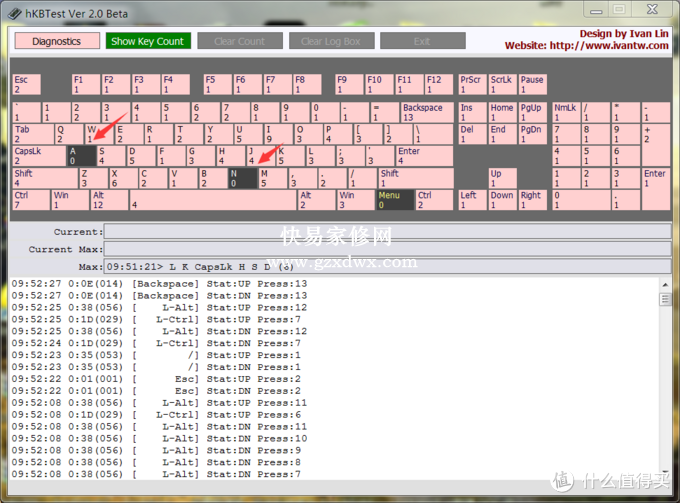680x503 pixels.
Task: Click the End key tile
Action: click(503, 134)
